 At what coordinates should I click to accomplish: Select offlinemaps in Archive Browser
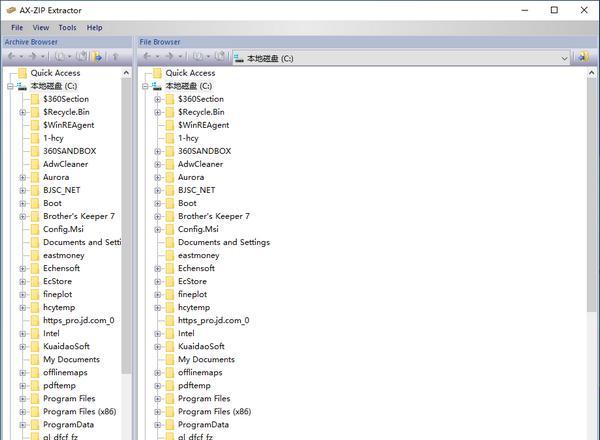65,373
